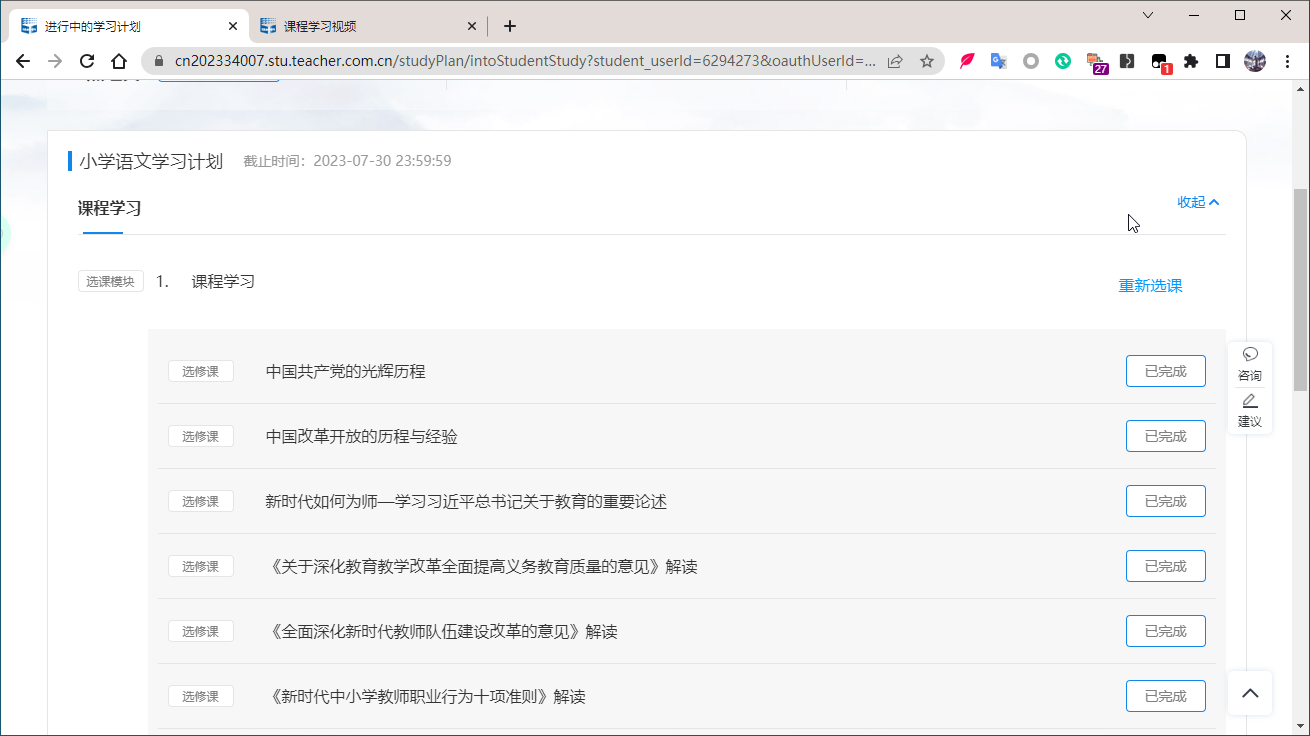
Task: Open the Chrome side panel icon
Action: pyautogui.click(x=1222, y=61)
